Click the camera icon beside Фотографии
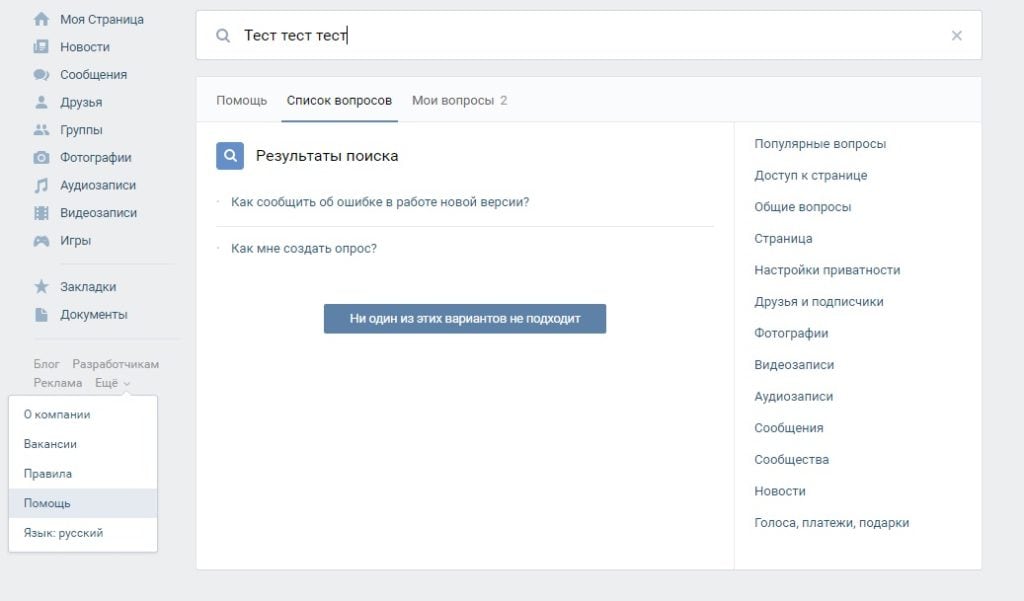 [41, 157]
